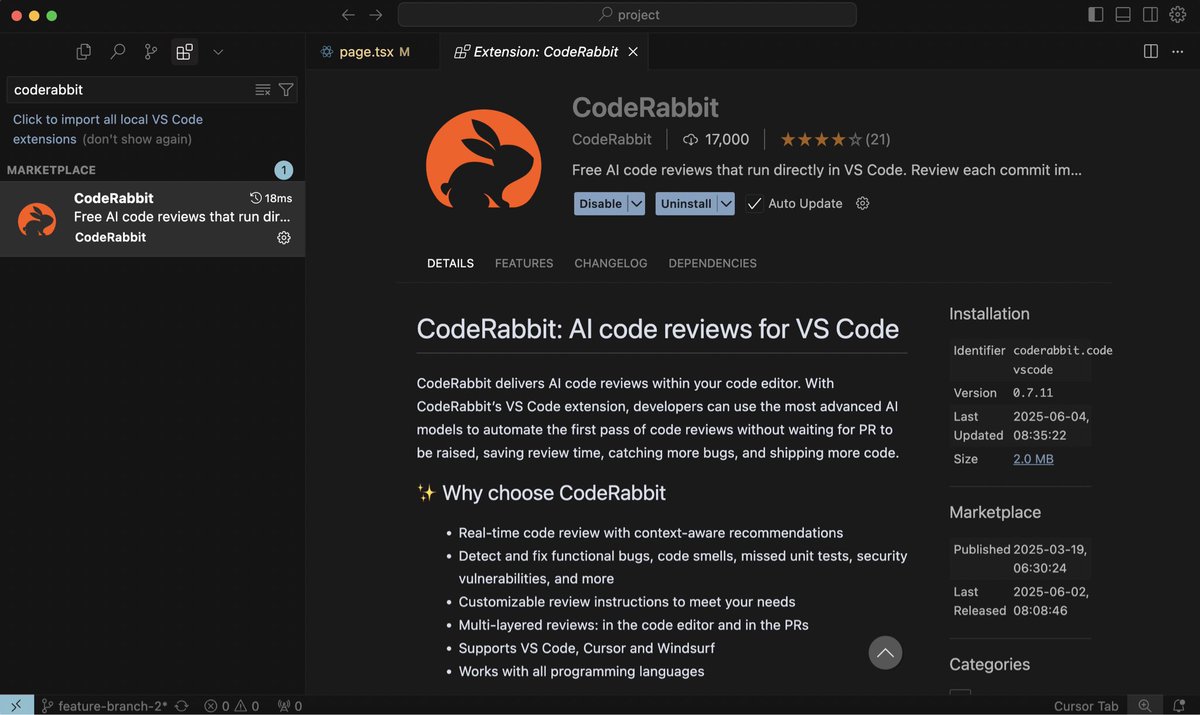
Task: Click the 17,000 install count
Action: [x=716, y=140]
